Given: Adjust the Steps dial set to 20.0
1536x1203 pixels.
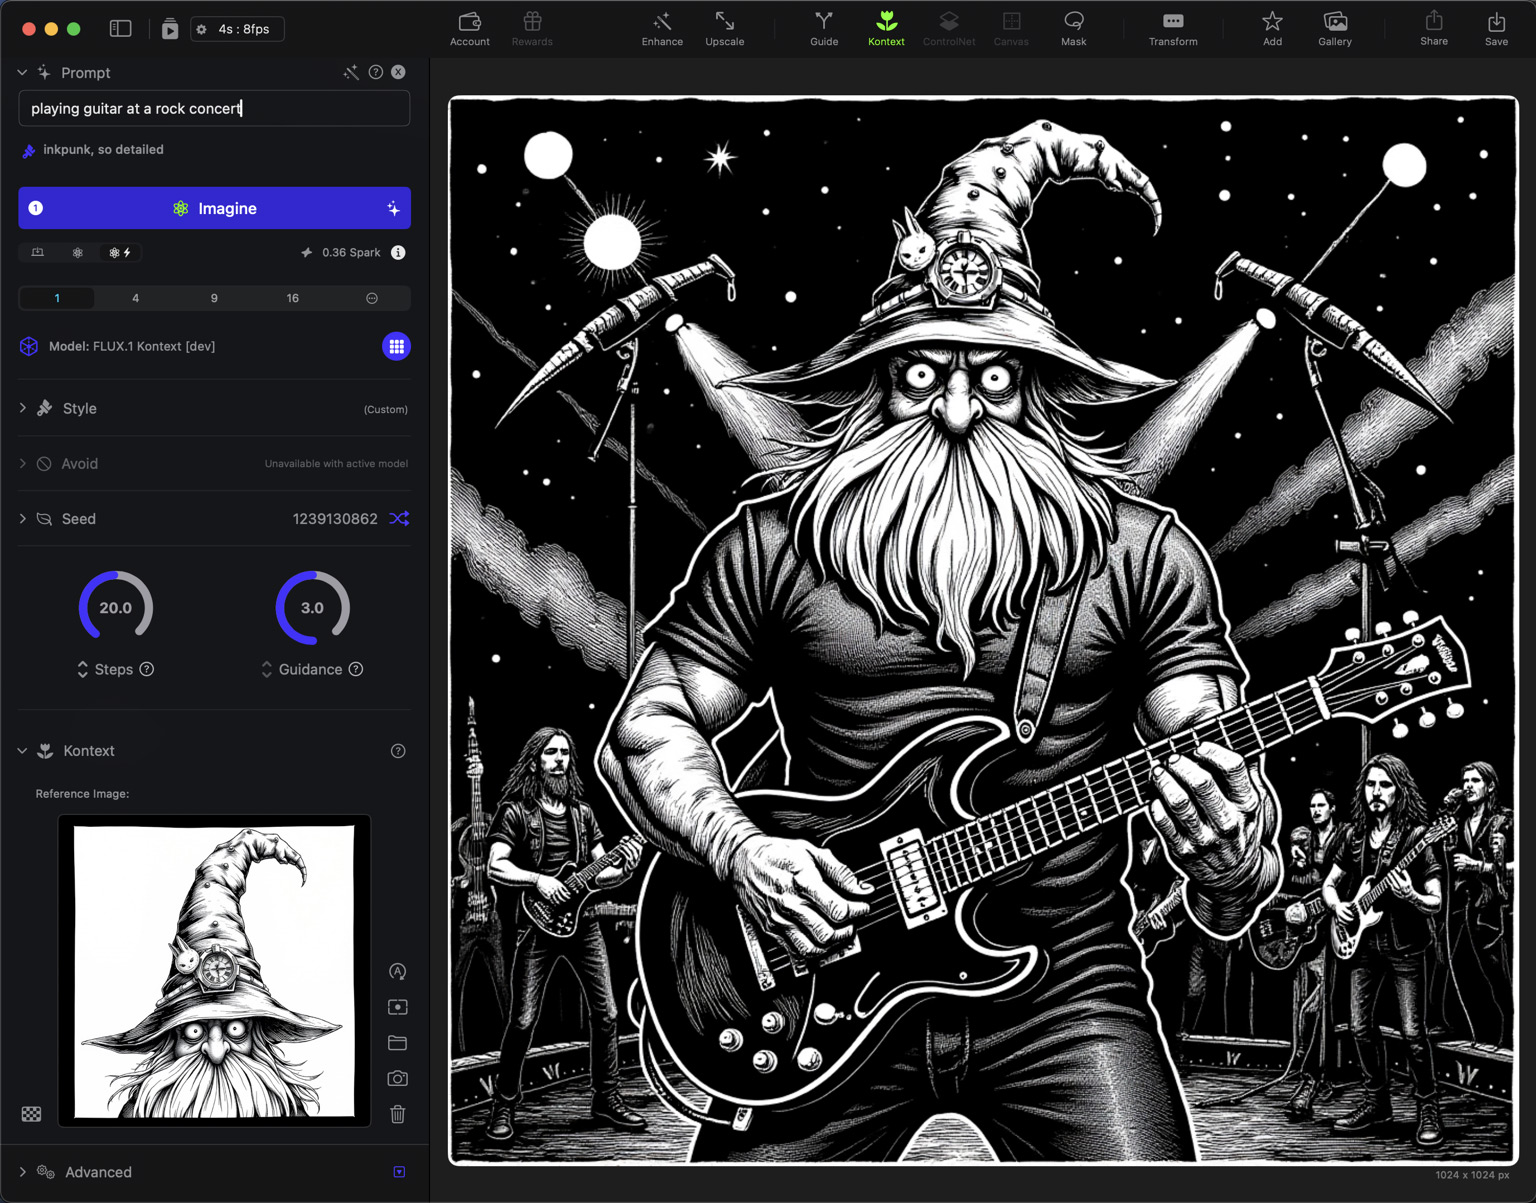Looking at the screenshot, I should tap(116, 607).
